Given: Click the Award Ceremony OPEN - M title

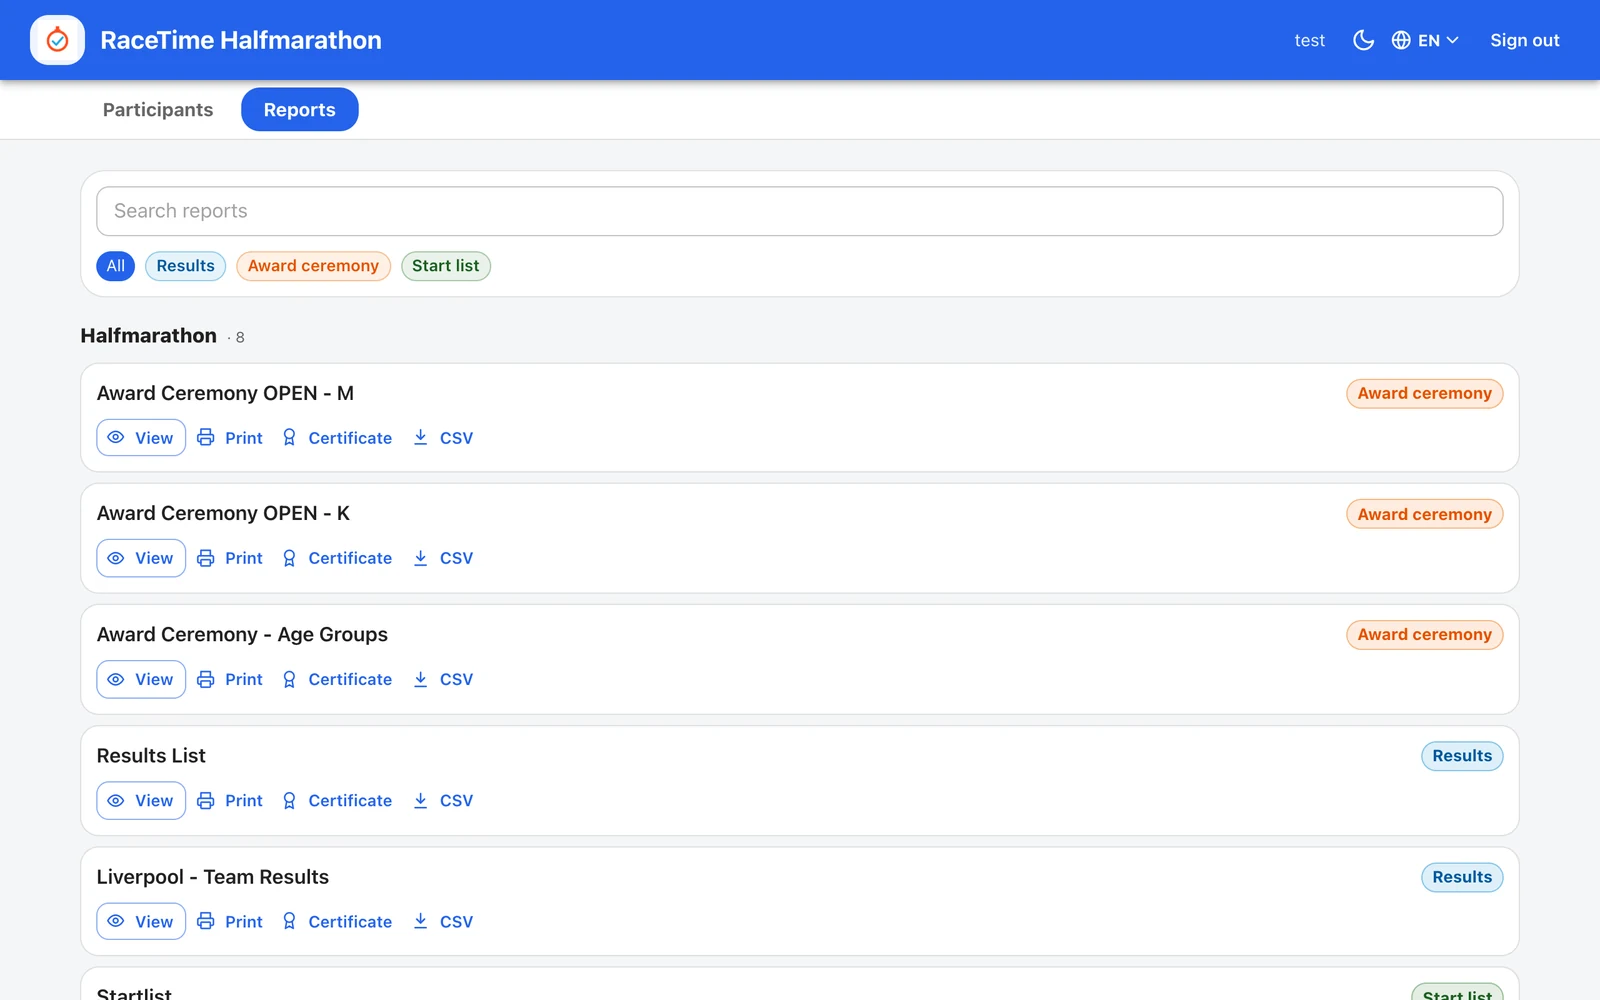Looking at the screenshot, I should tap(225, 393).
